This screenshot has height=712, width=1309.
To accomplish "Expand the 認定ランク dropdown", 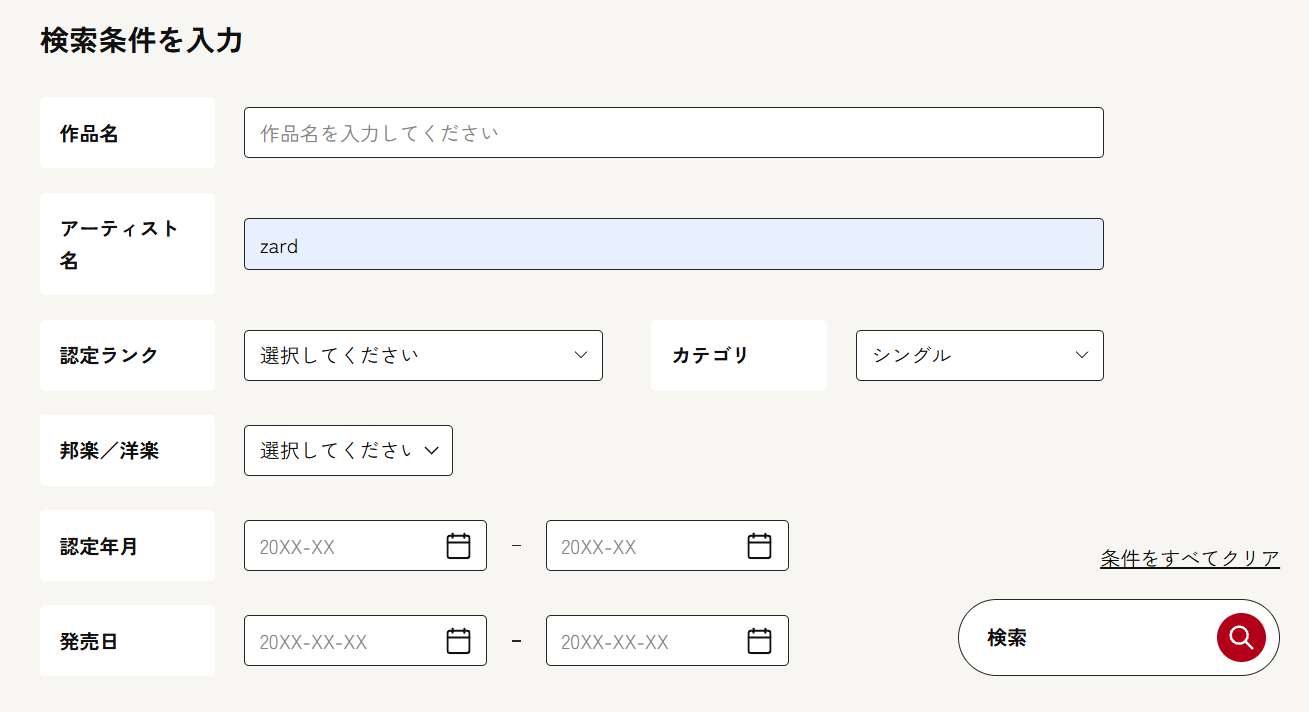I will tap(423, 355).
